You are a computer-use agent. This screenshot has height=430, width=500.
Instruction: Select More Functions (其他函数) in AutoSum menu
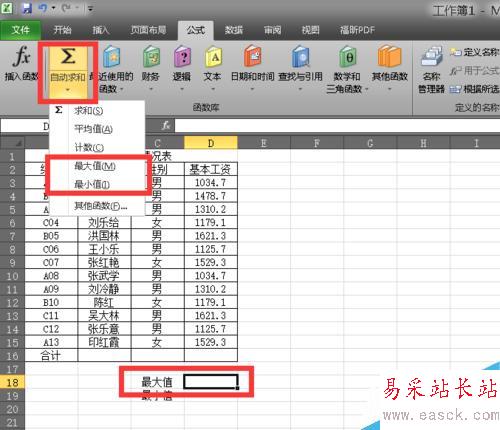[x=97, y=206]
